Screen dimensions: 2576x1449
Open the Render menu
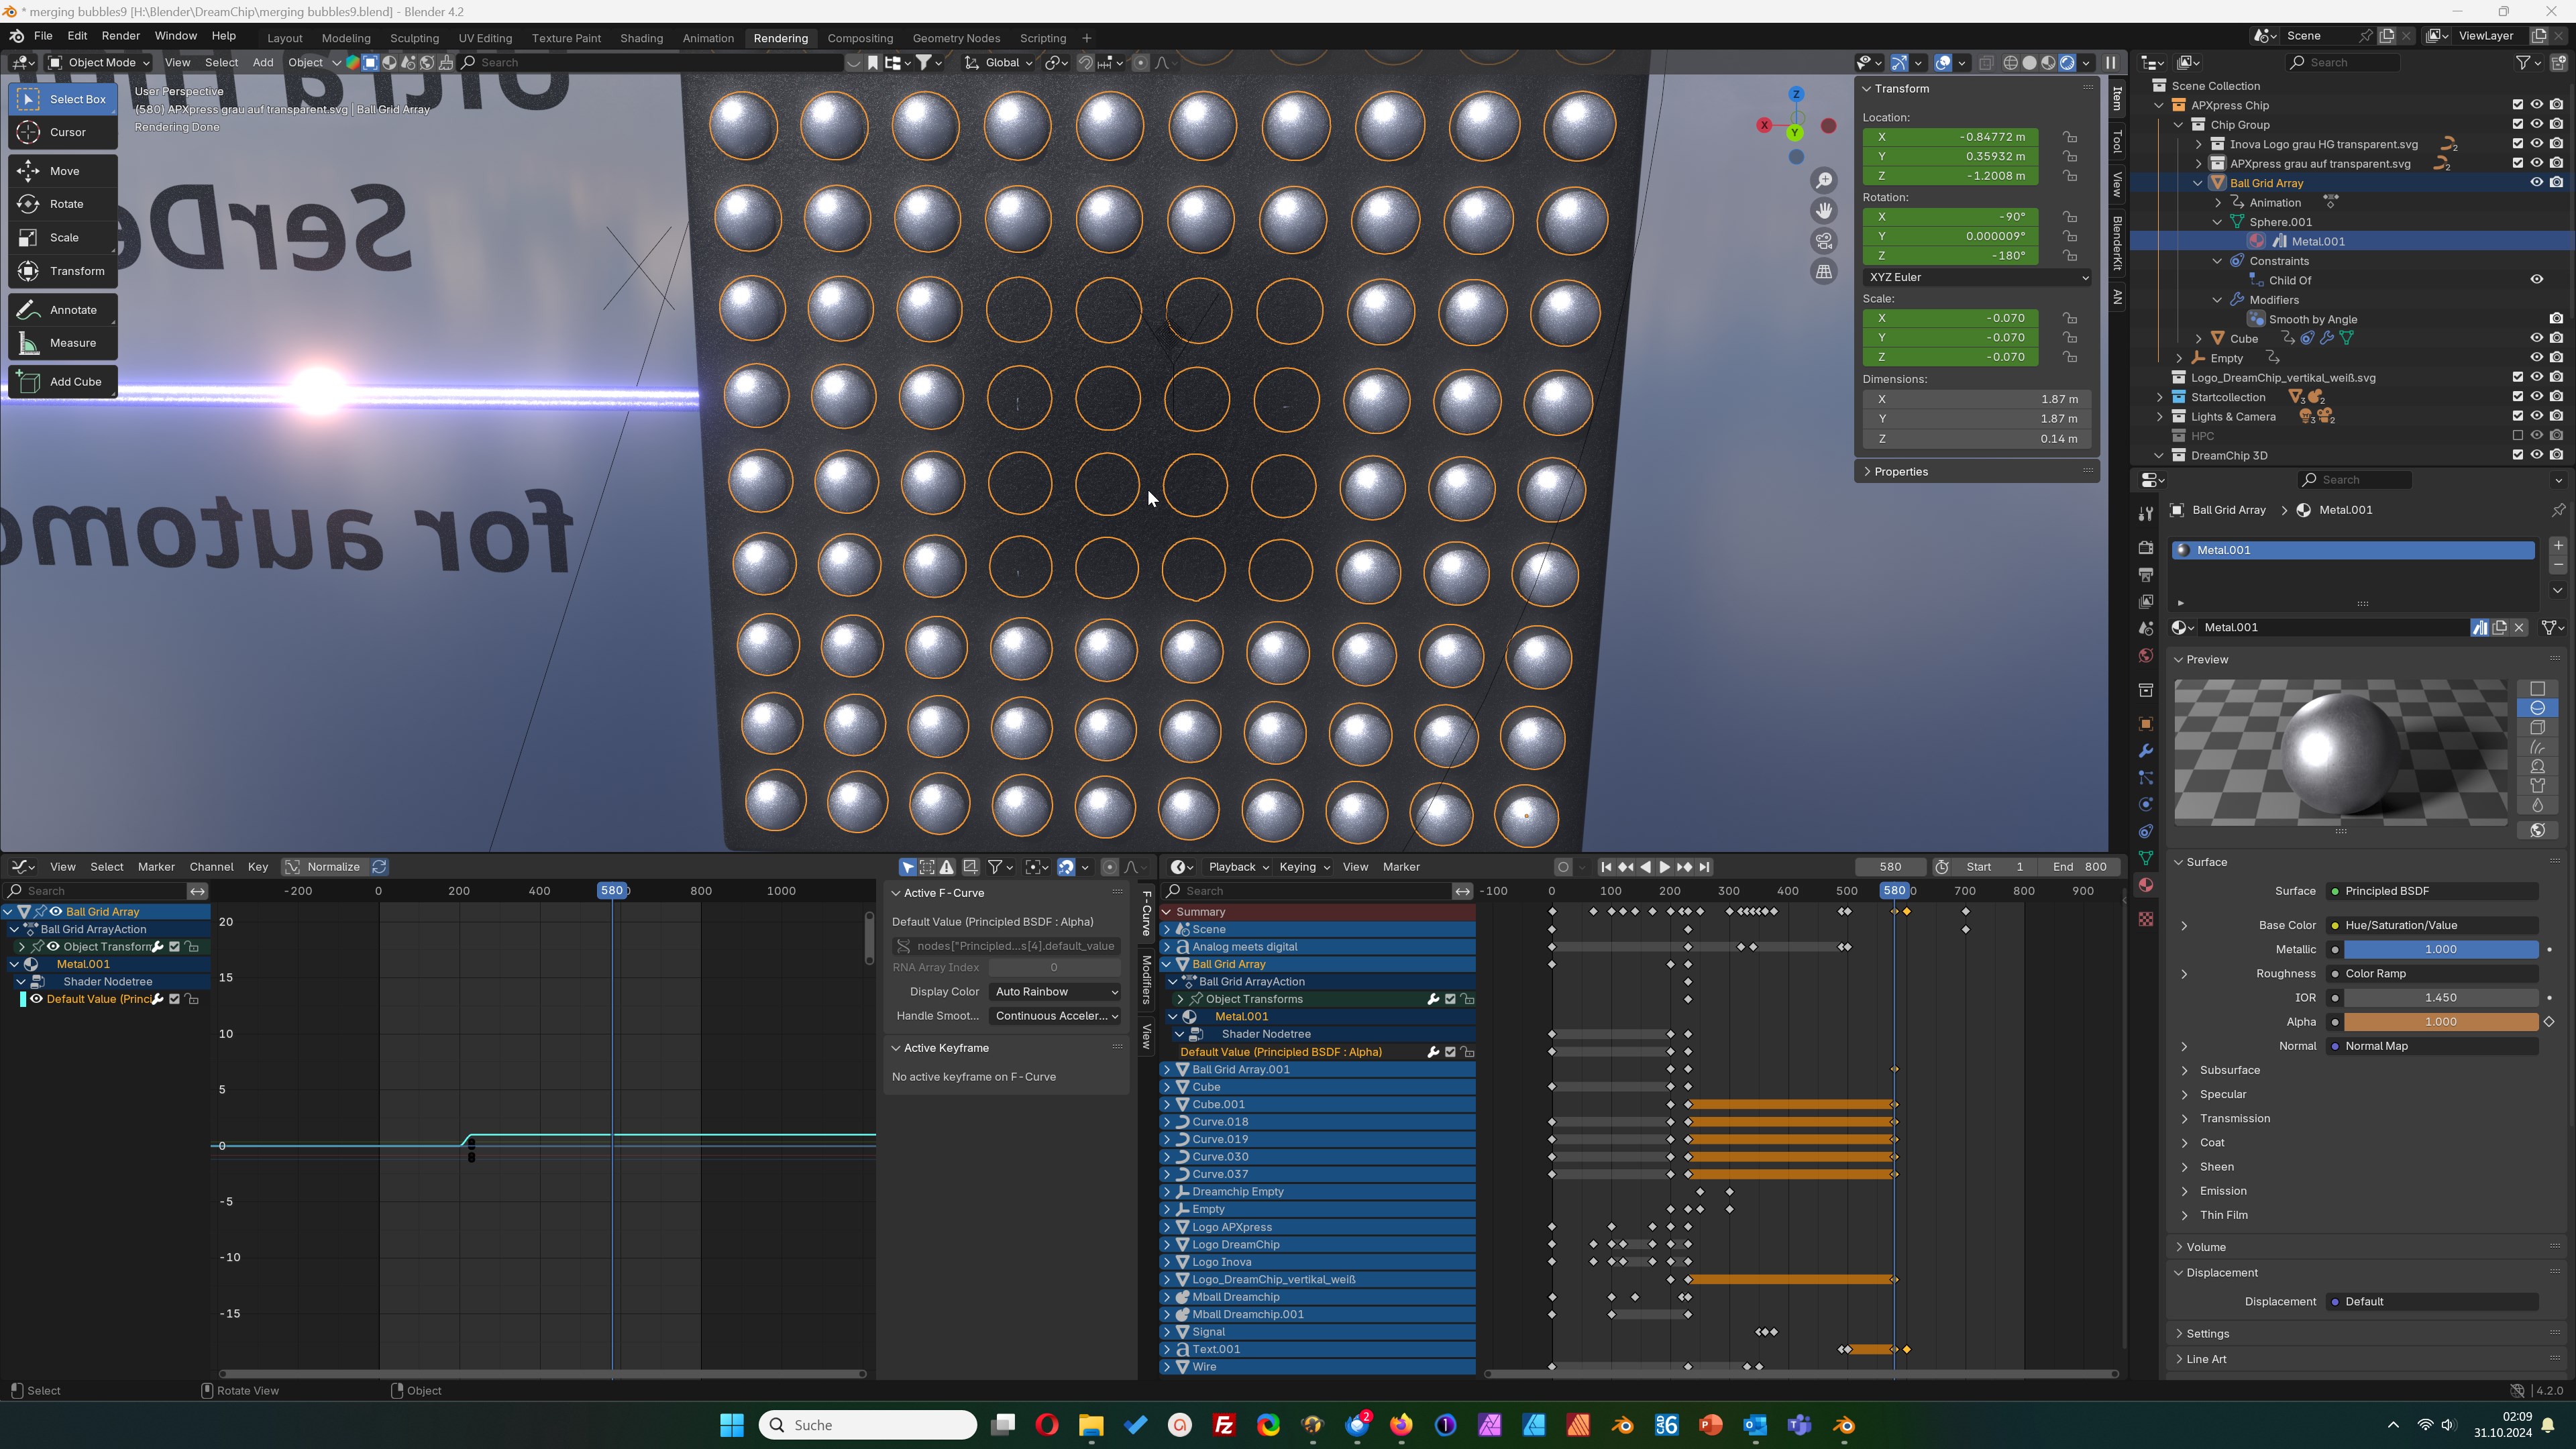[120, 36]
